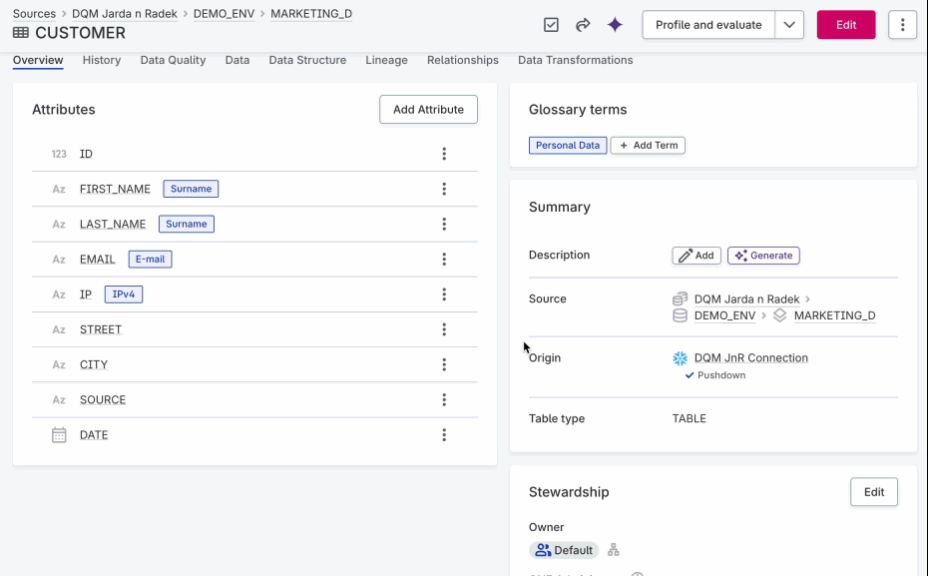
Task: Switch to the Data Quality tab
Action: point(173,60)
